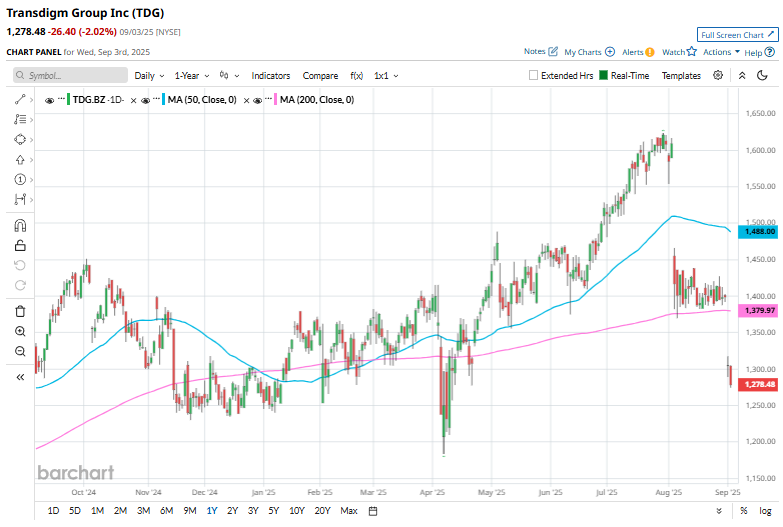This screenshot has height=527, width=783.
Task: Hide the MA (50, Close, 0) indicator
Action: click(x=146, y=100)
